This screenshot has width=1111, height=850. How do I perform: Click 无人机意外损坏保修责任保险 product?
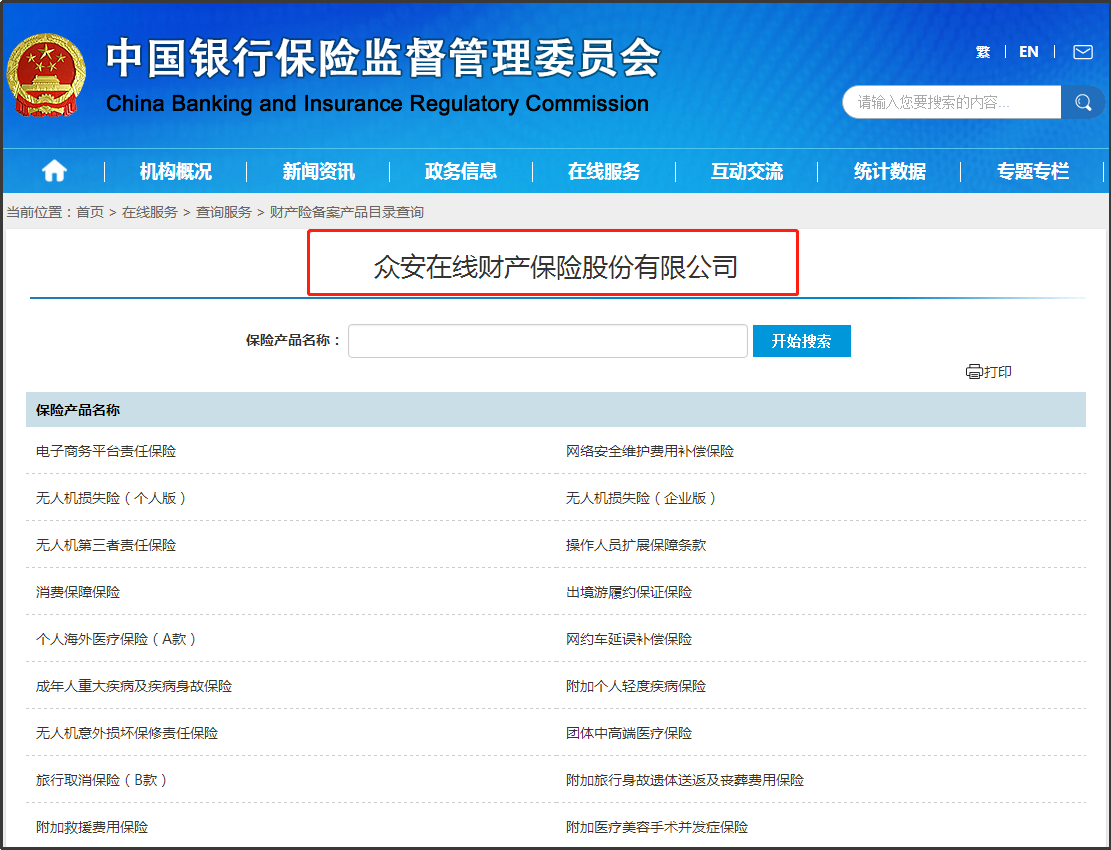pyautogui.click(x=127, y=733)
